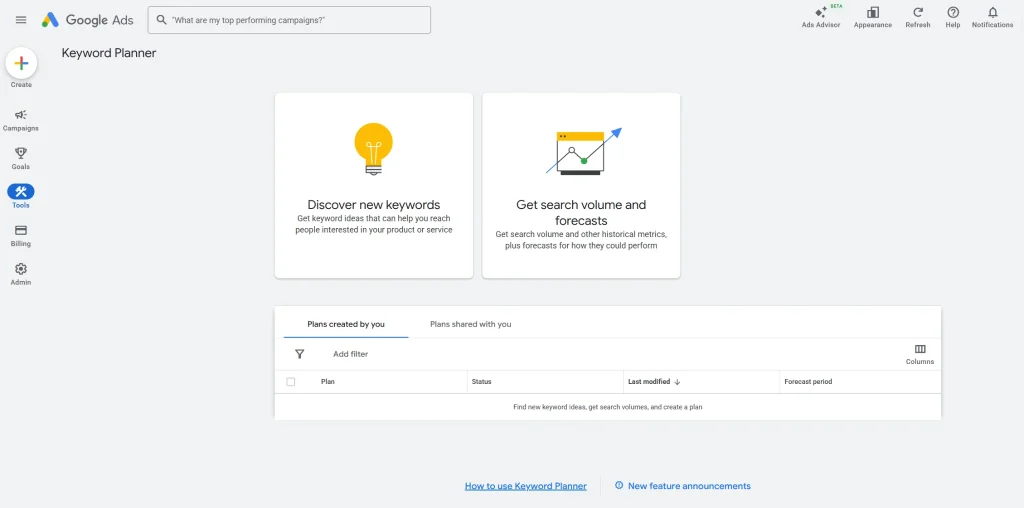Open Campaigns in the sidebar

point(21,120)
